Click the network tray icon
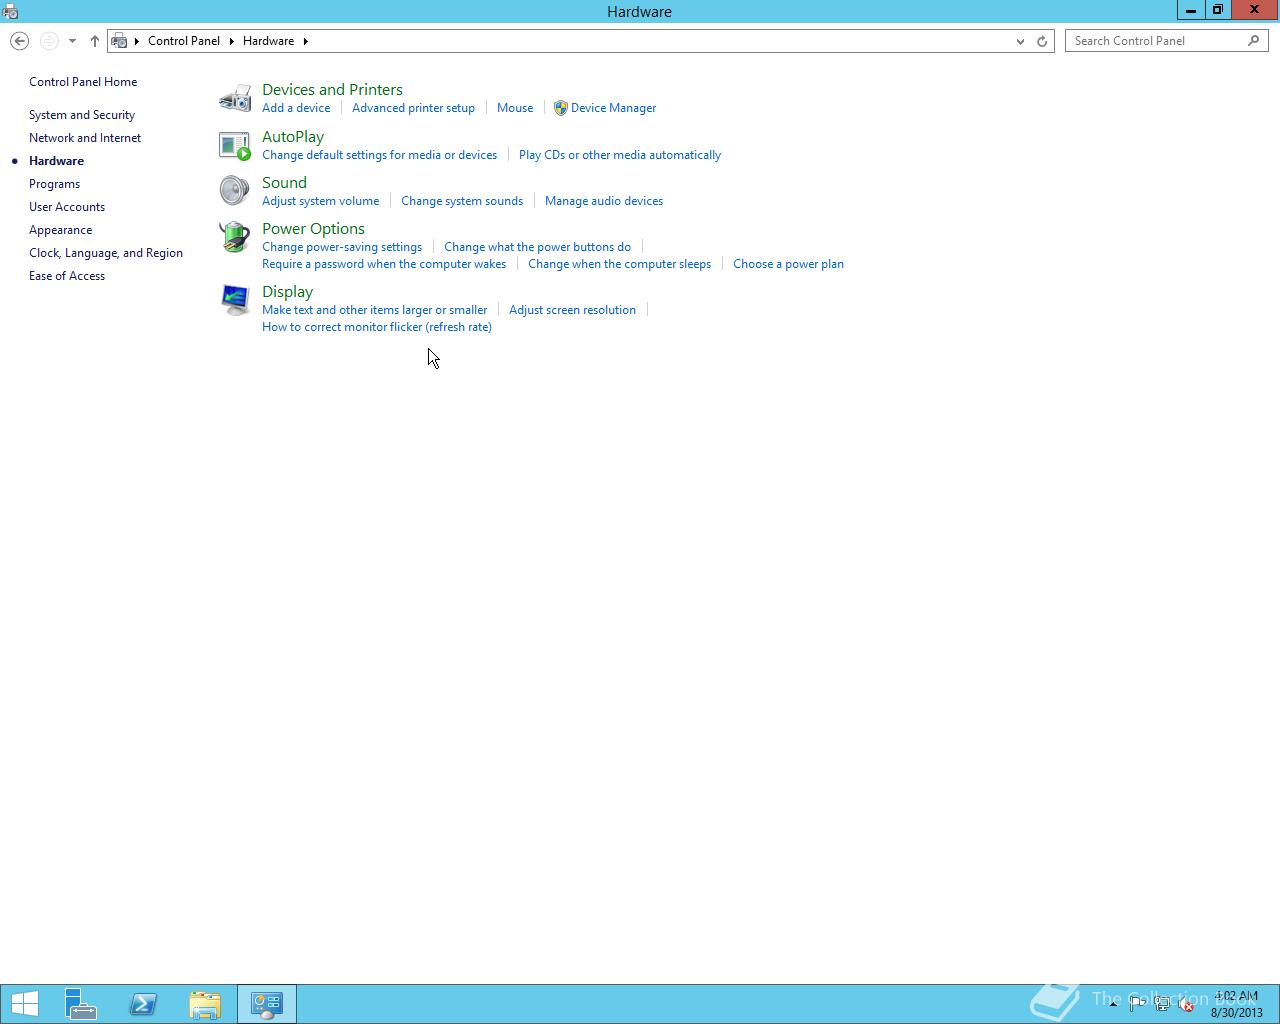Image resolution: width=1280 pixels, height=1024 pixels. coord(1162,1005)
